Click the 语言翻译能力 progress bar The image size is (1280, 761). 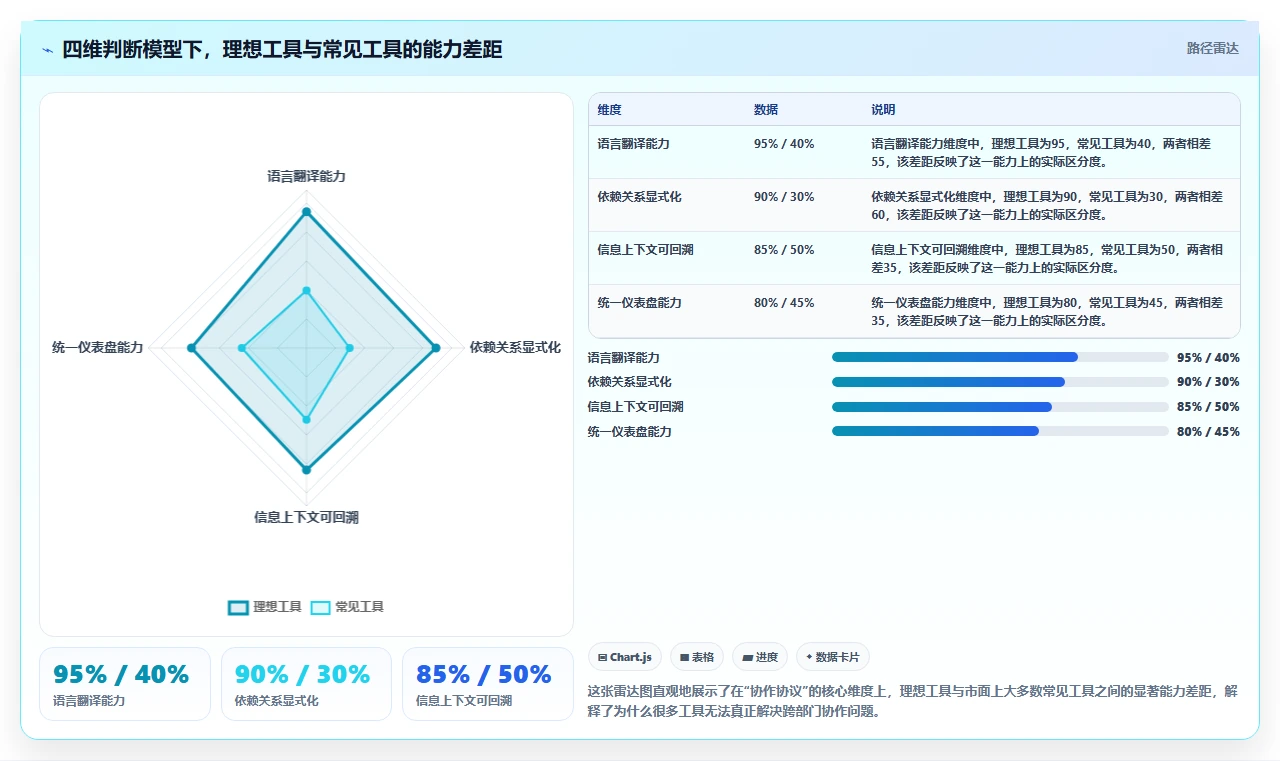[x=1000, y=357]
